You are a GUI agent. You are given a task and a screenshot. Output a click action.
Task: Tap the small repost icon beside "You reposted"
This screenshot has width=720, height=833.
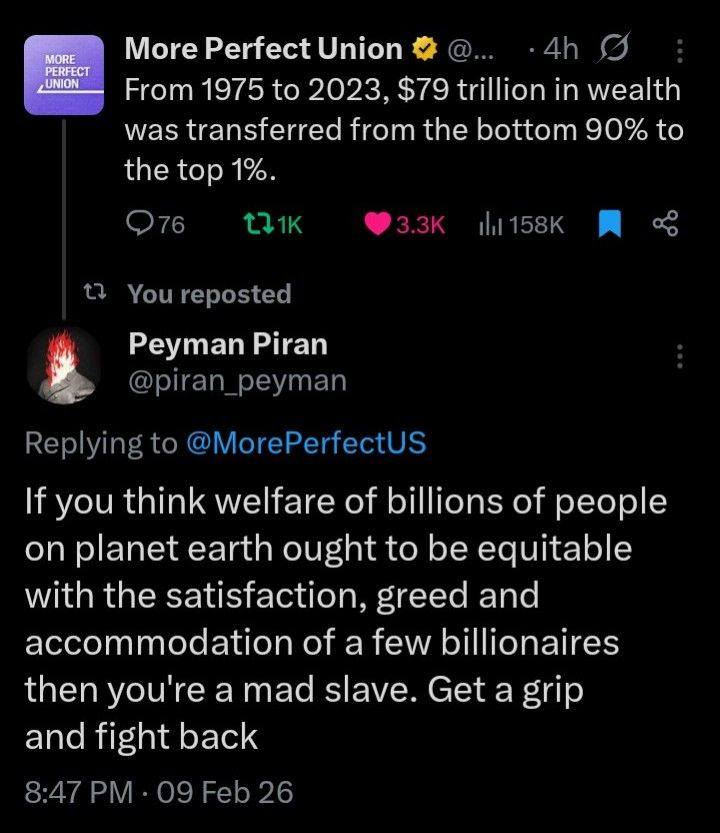pyautogui.click(x=94, y=294)
